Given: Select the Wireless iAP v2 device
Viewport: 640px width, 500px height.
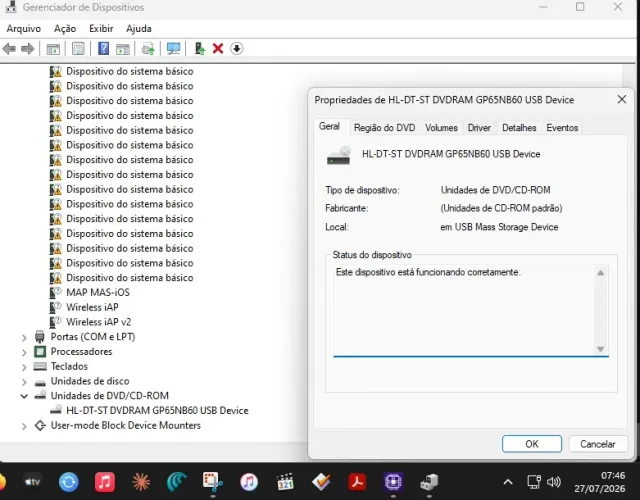Looking at the screenshot, I should tap(98, 322).
